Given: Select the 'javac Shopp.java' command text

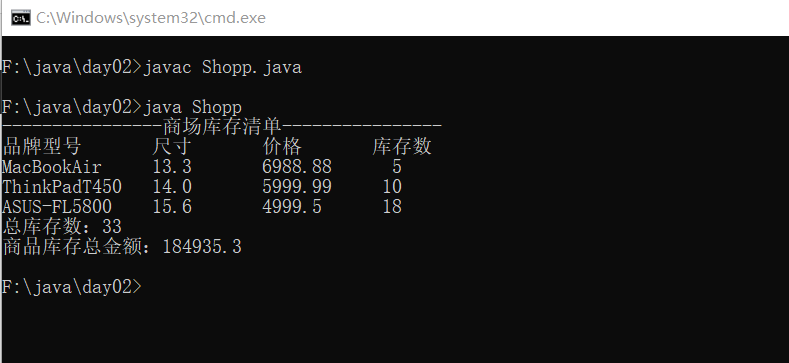Looking at the screenshot, I should click(222, 67).
